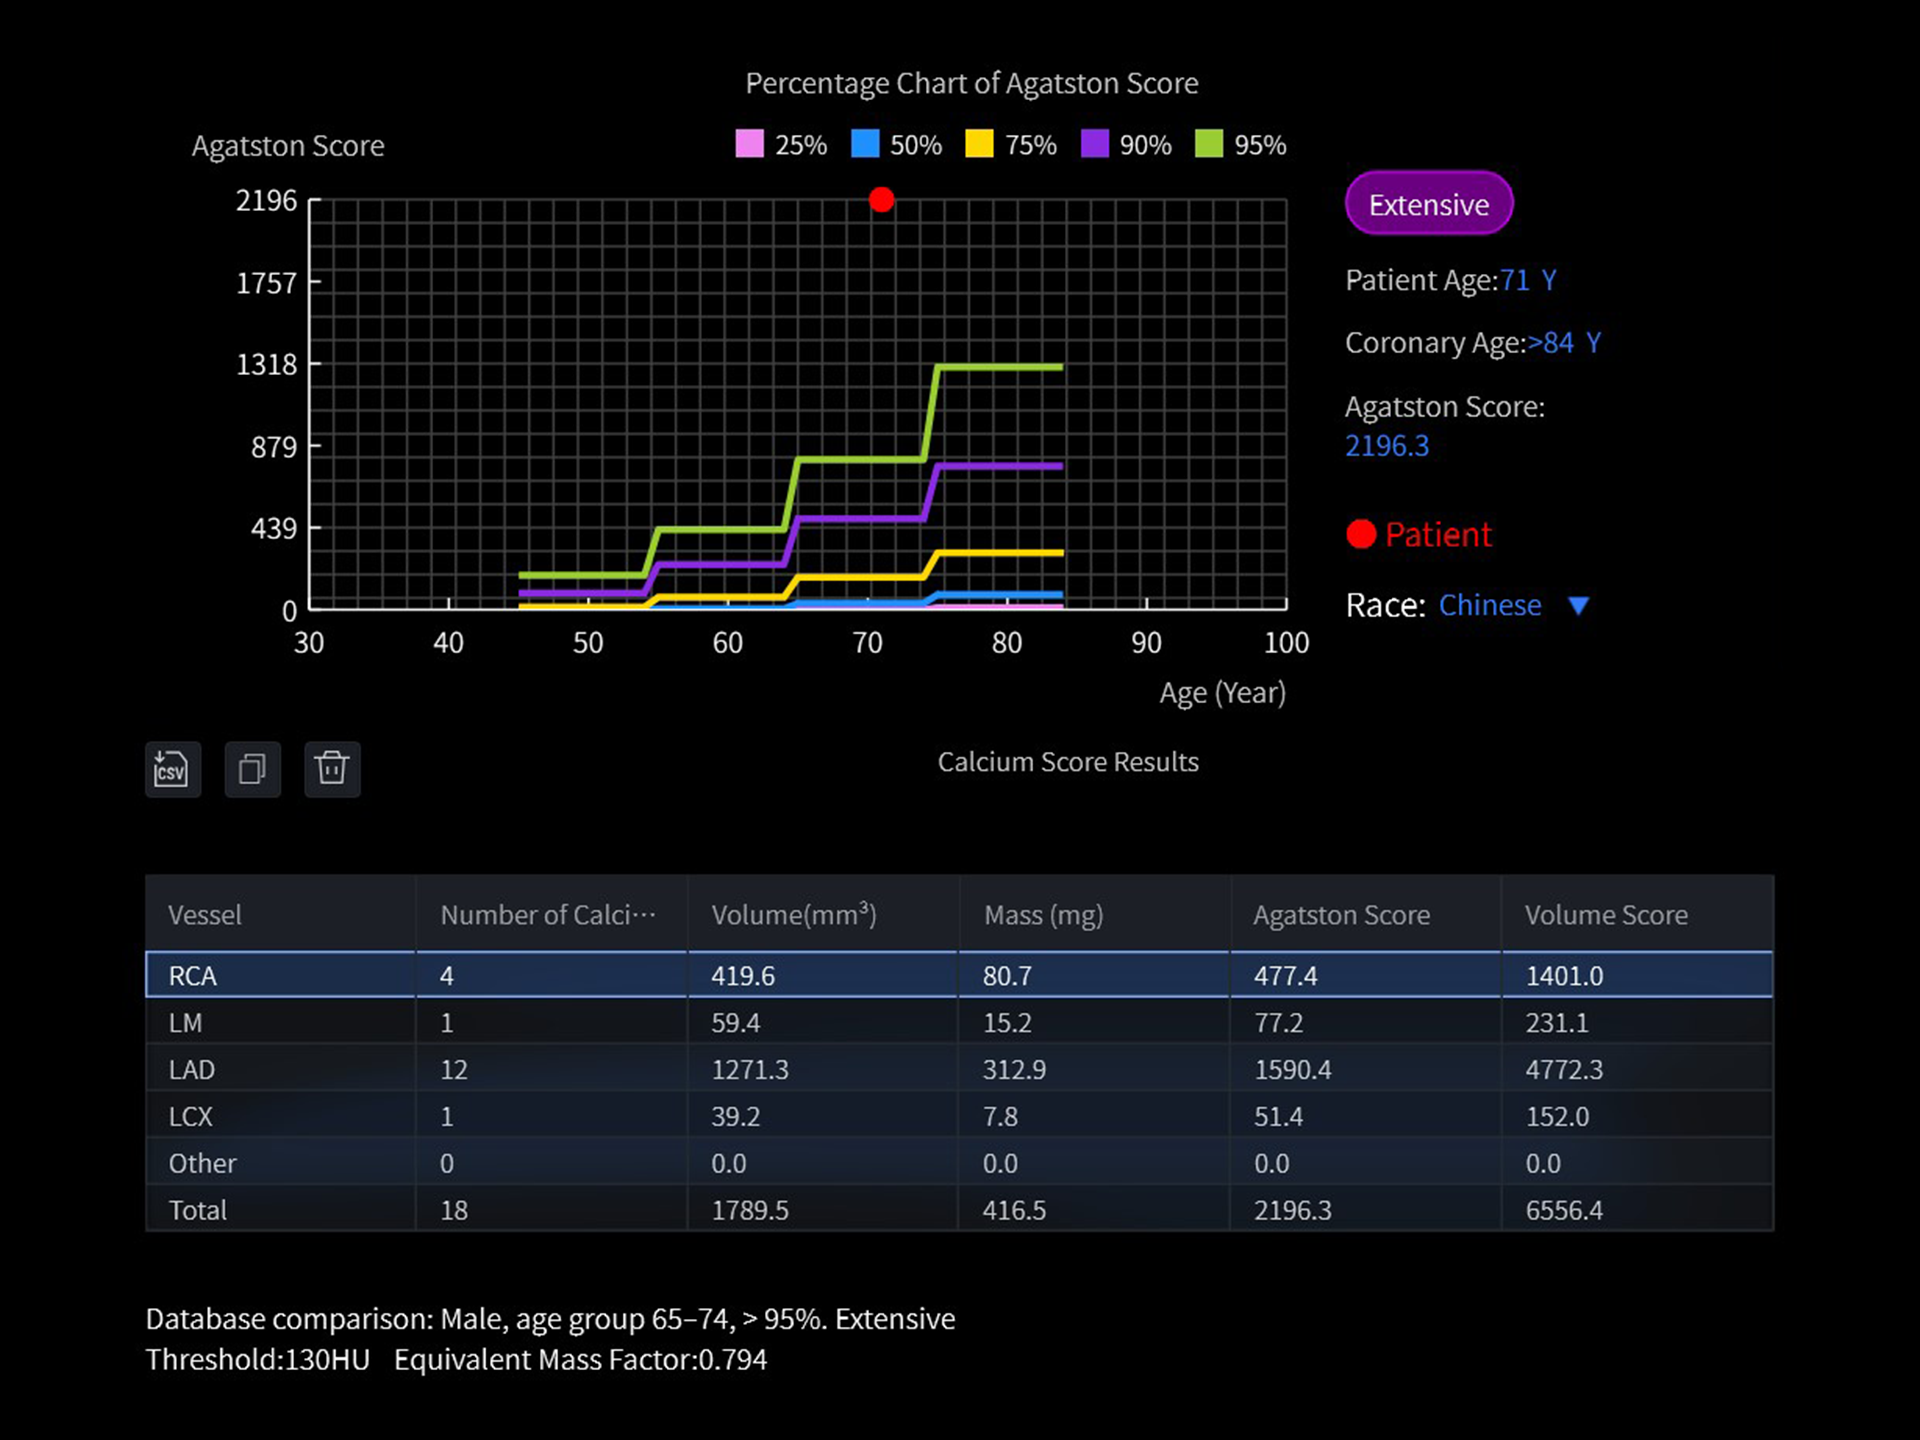Image resolution: width=1920 pixels, height=1440 pixels.
Task: Click the Patient Age 71 Y value
Action: (x=1528, y=280)
